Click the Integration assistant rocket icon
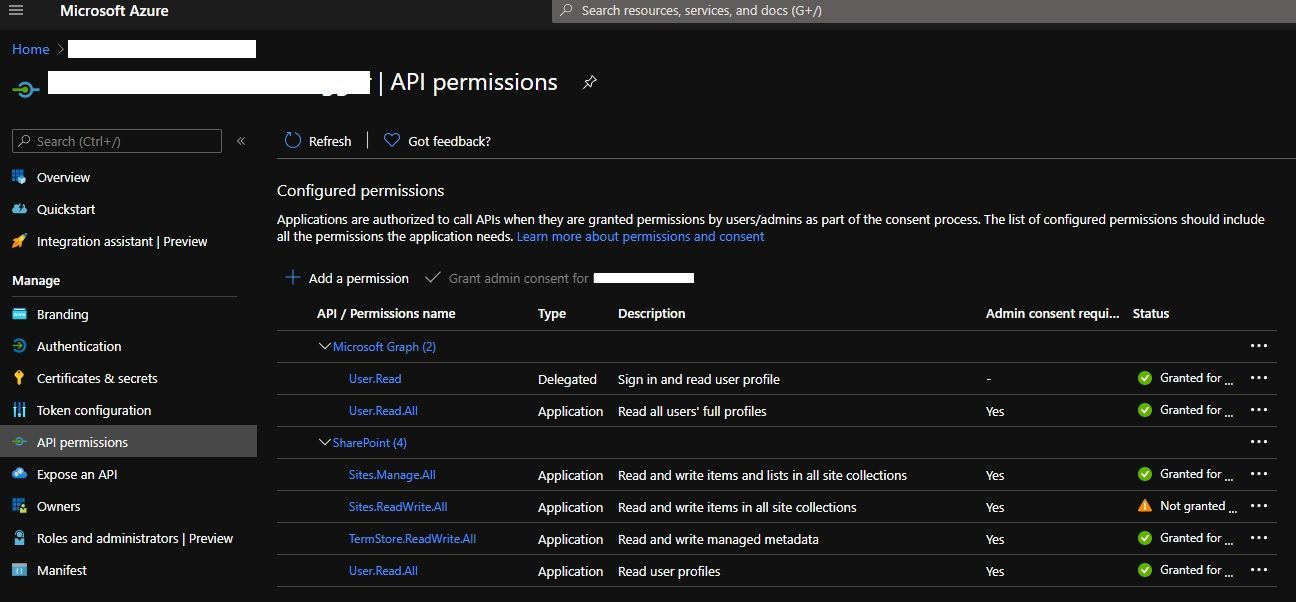The width and height of the screenshot is (1296, 602). pyautogui.click(x=19, y=241)
